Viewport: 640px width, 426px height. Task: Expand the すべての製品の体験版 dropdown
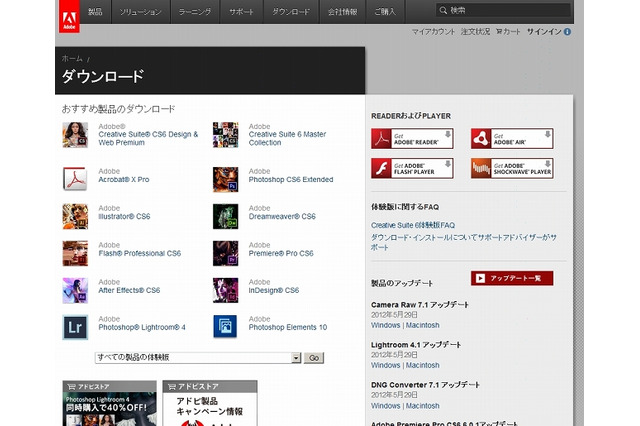[296, 357]
